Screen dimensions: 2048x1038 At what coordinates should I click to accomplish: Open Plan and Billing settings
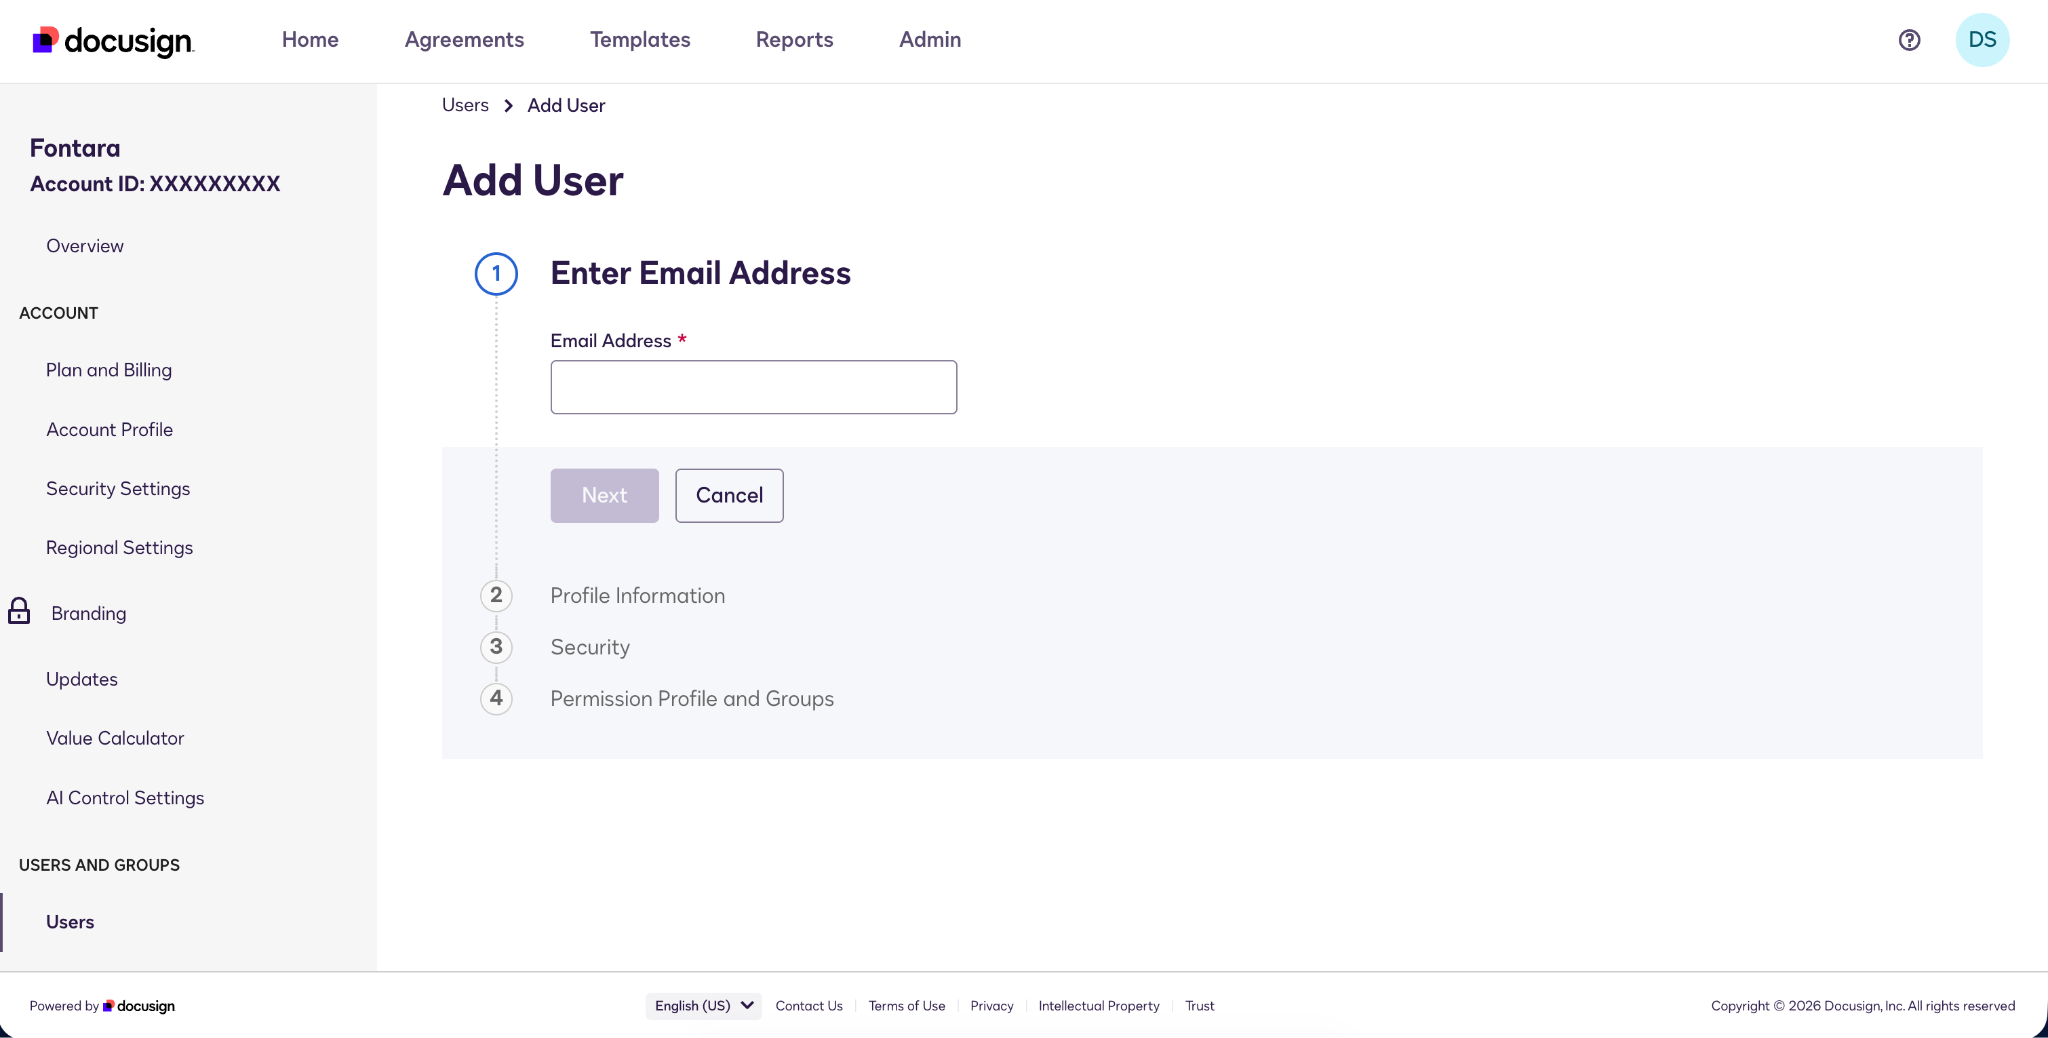(109, 370)
